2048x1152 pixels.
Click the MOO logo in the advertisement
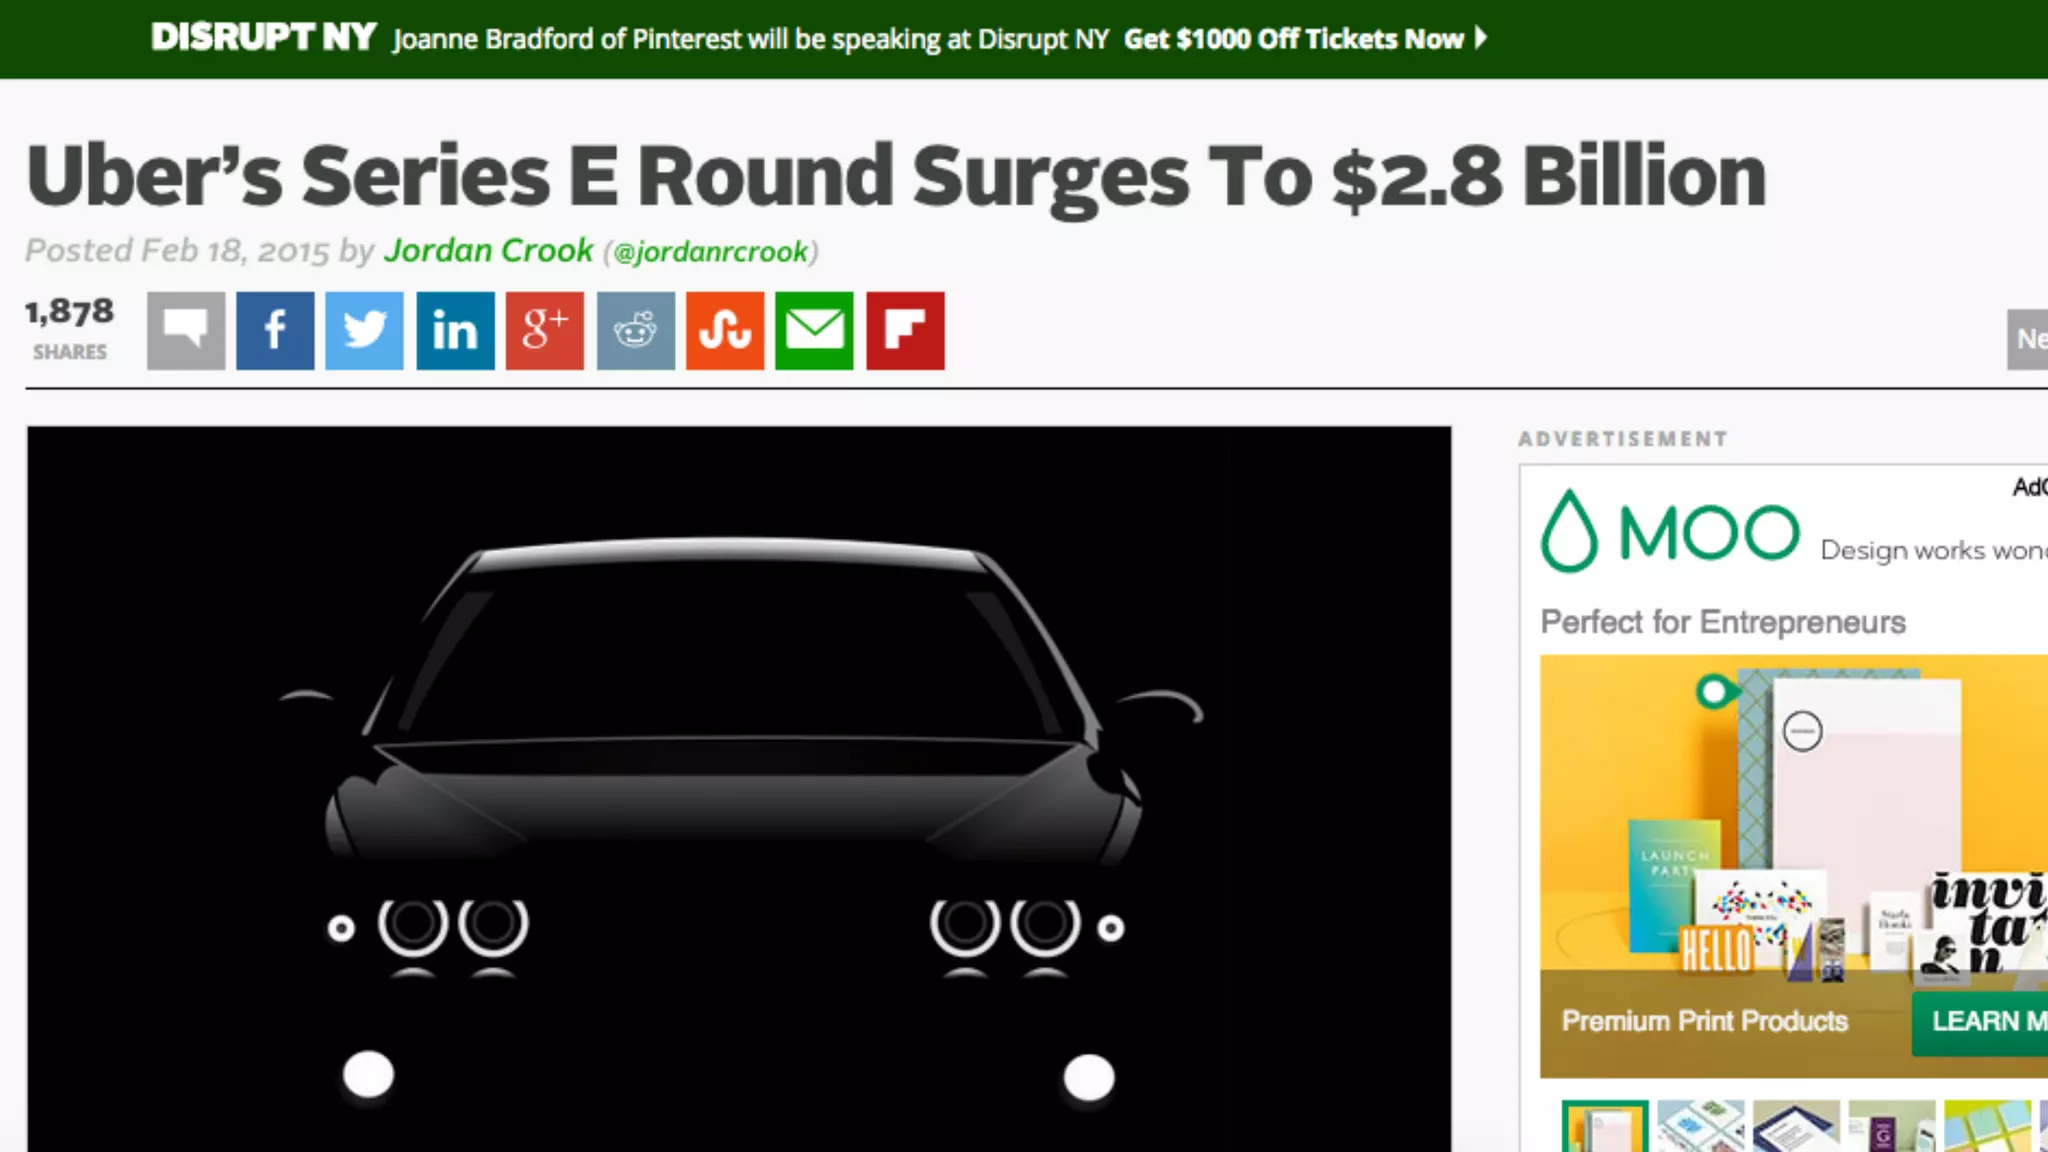[x=1670, y=531]
